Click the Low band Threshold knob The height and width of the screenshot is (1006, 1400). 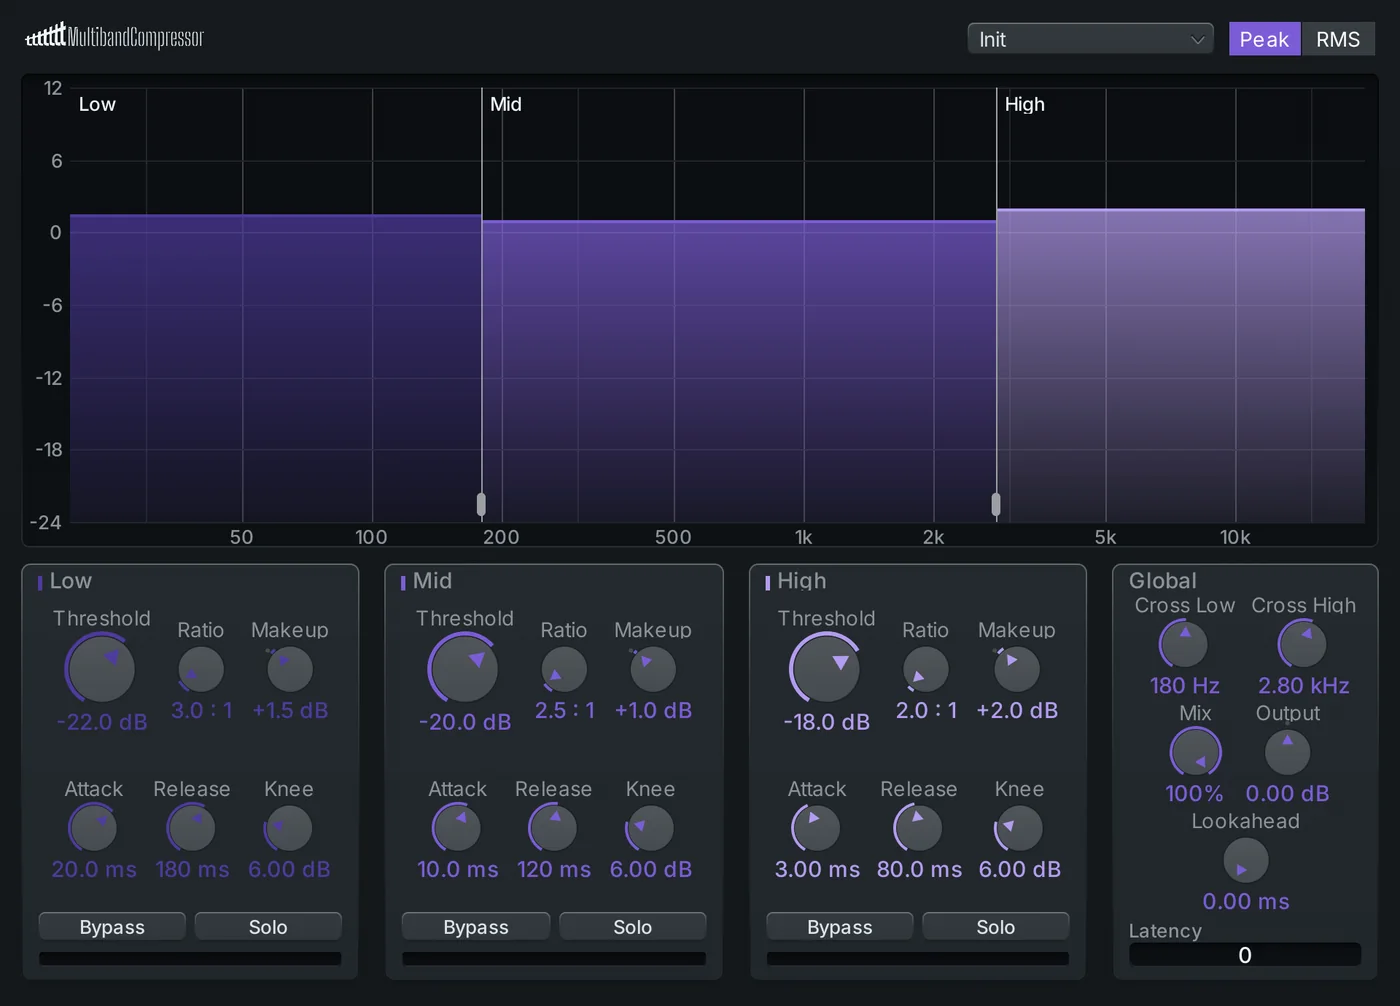tap(100, 668)
